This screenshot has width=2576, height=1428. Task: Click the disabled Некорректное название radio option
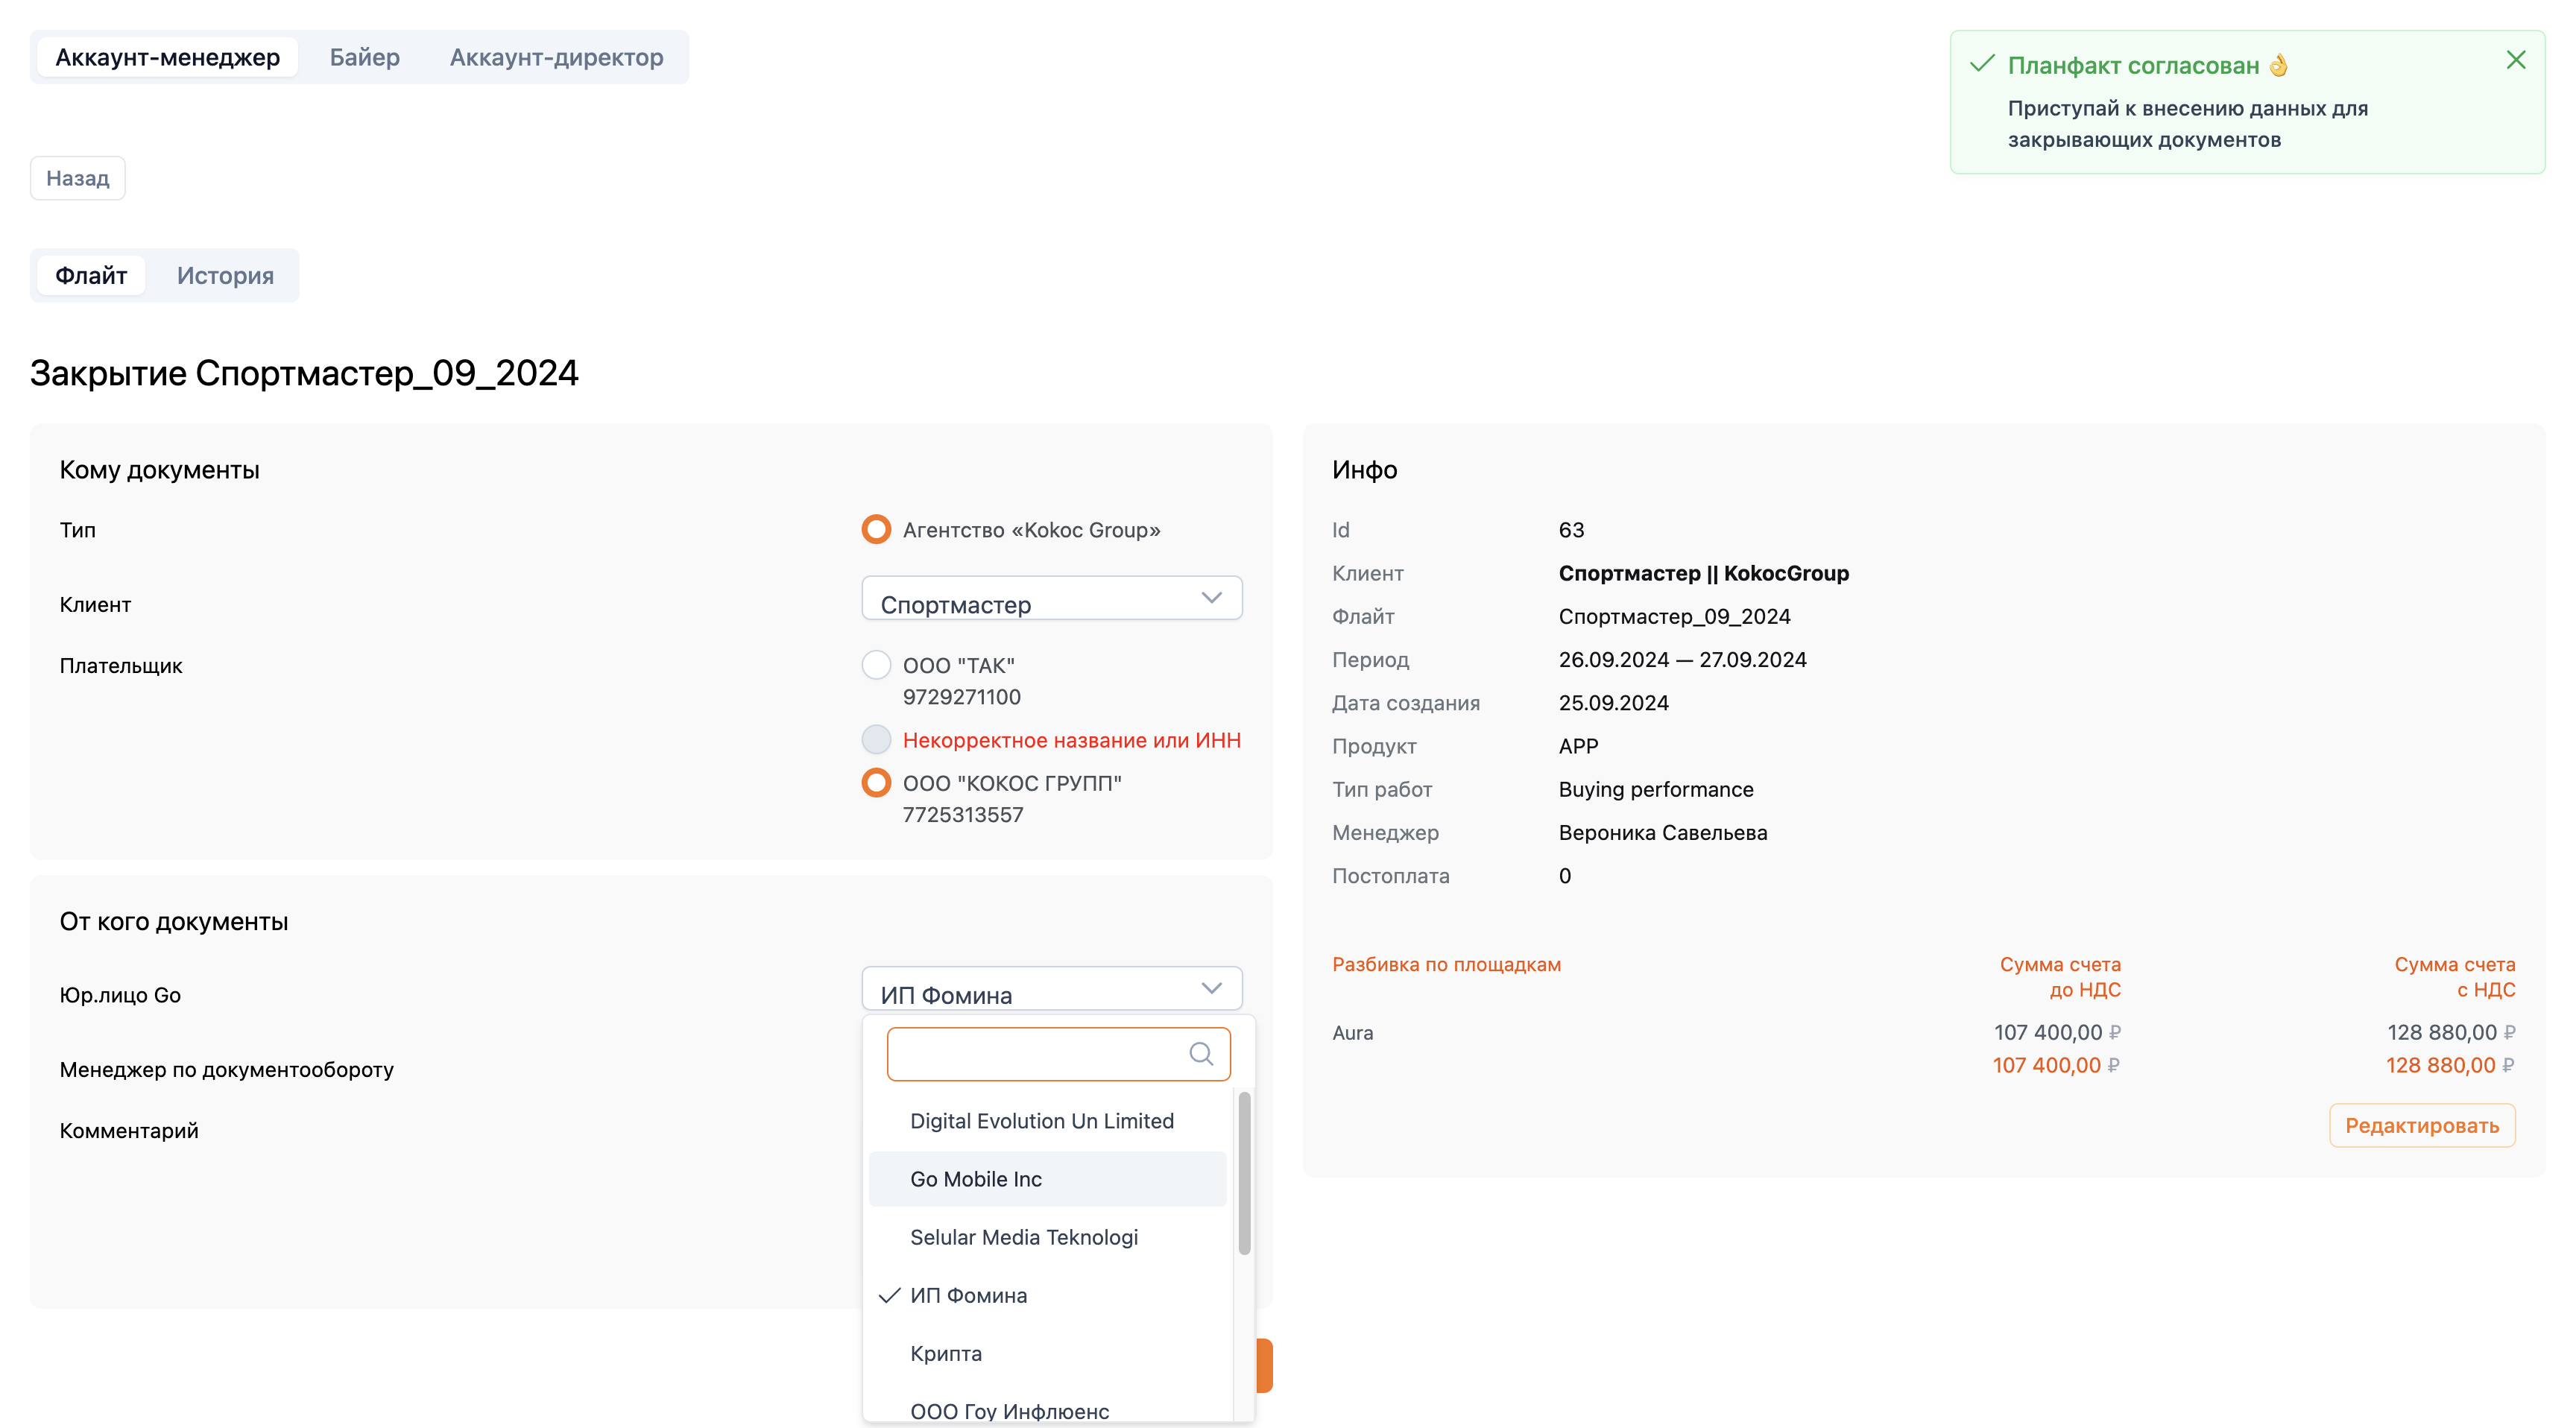(876, 740)
